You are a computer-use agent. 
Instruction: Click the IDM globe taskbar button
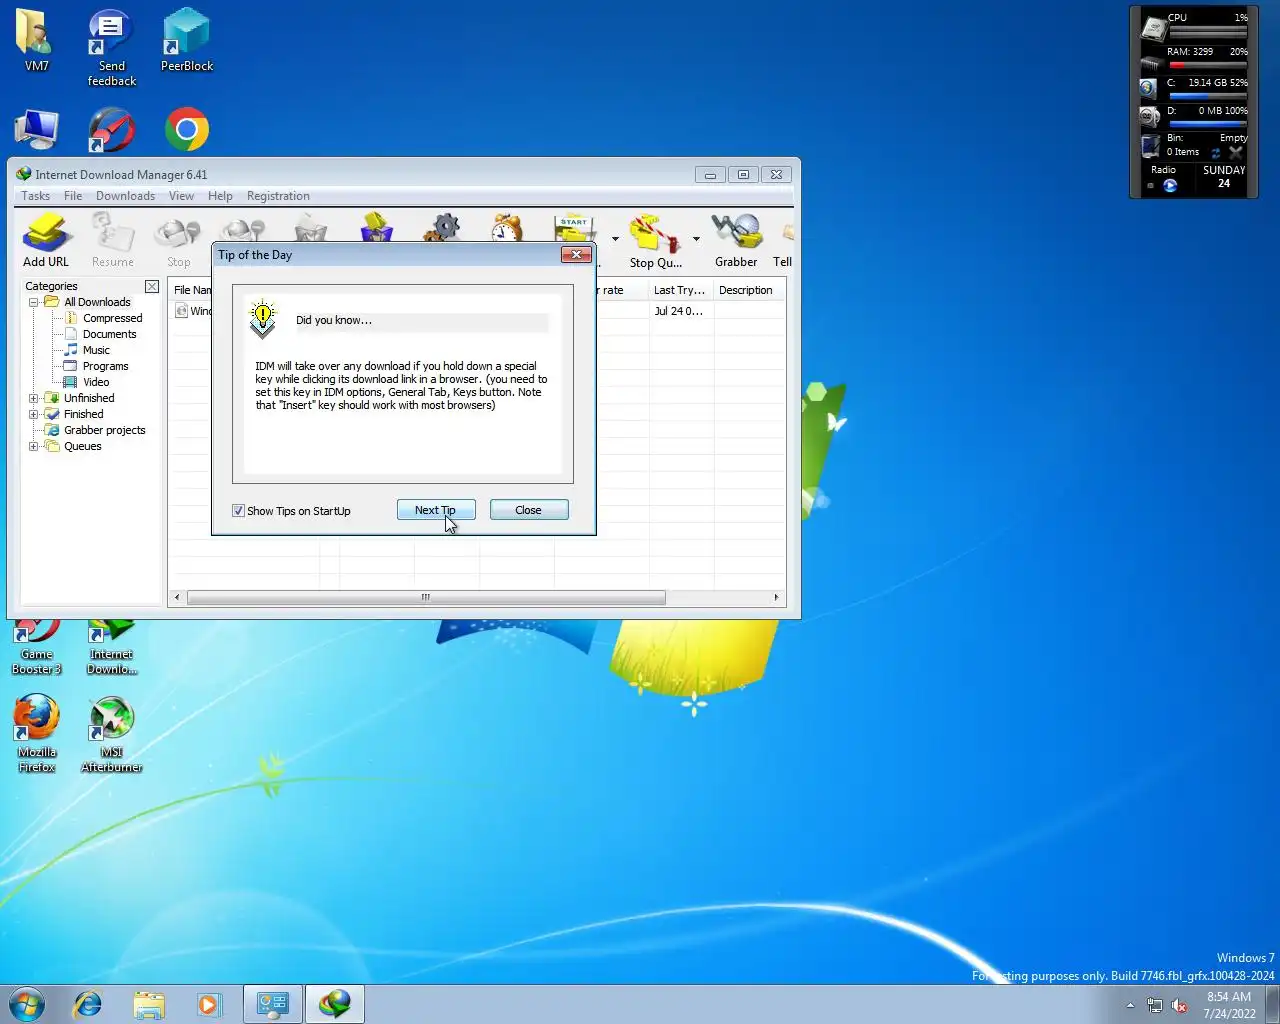[335, 1004]
